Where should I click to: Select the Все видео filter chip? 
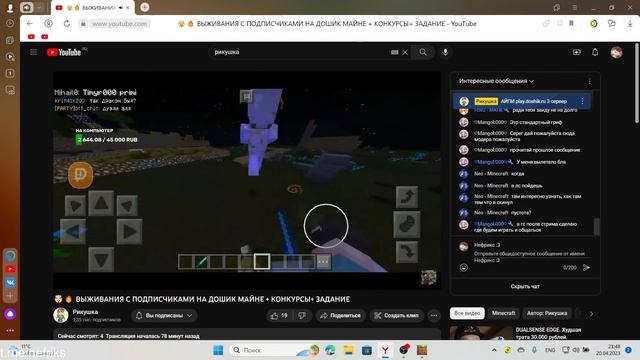coord(467,313)
